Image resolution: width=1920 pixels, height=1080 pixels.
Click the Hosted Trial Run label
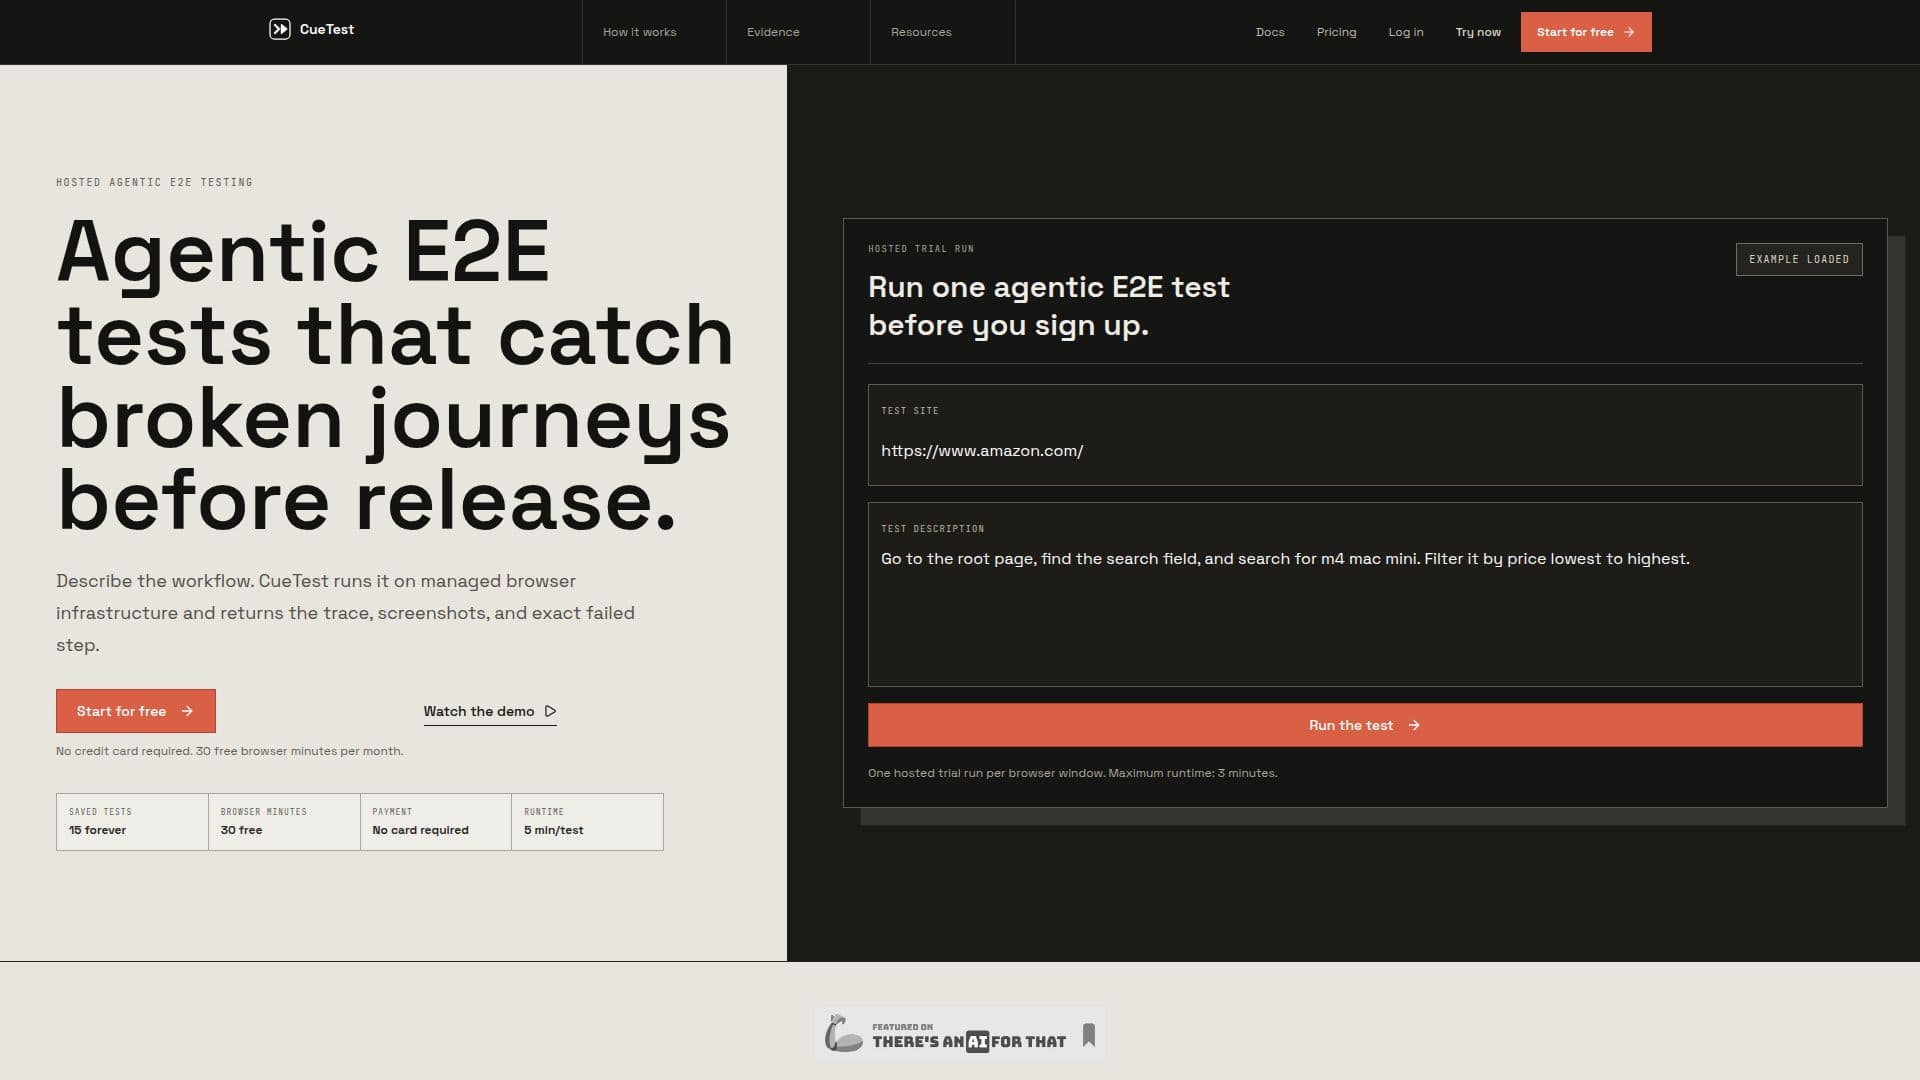[x=921, y=249]
